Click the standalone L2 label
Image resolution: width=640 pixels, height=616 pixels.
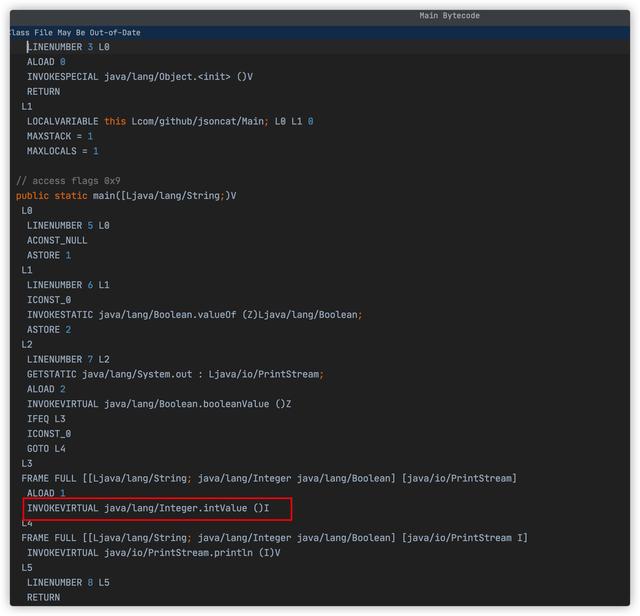(27, 345)
